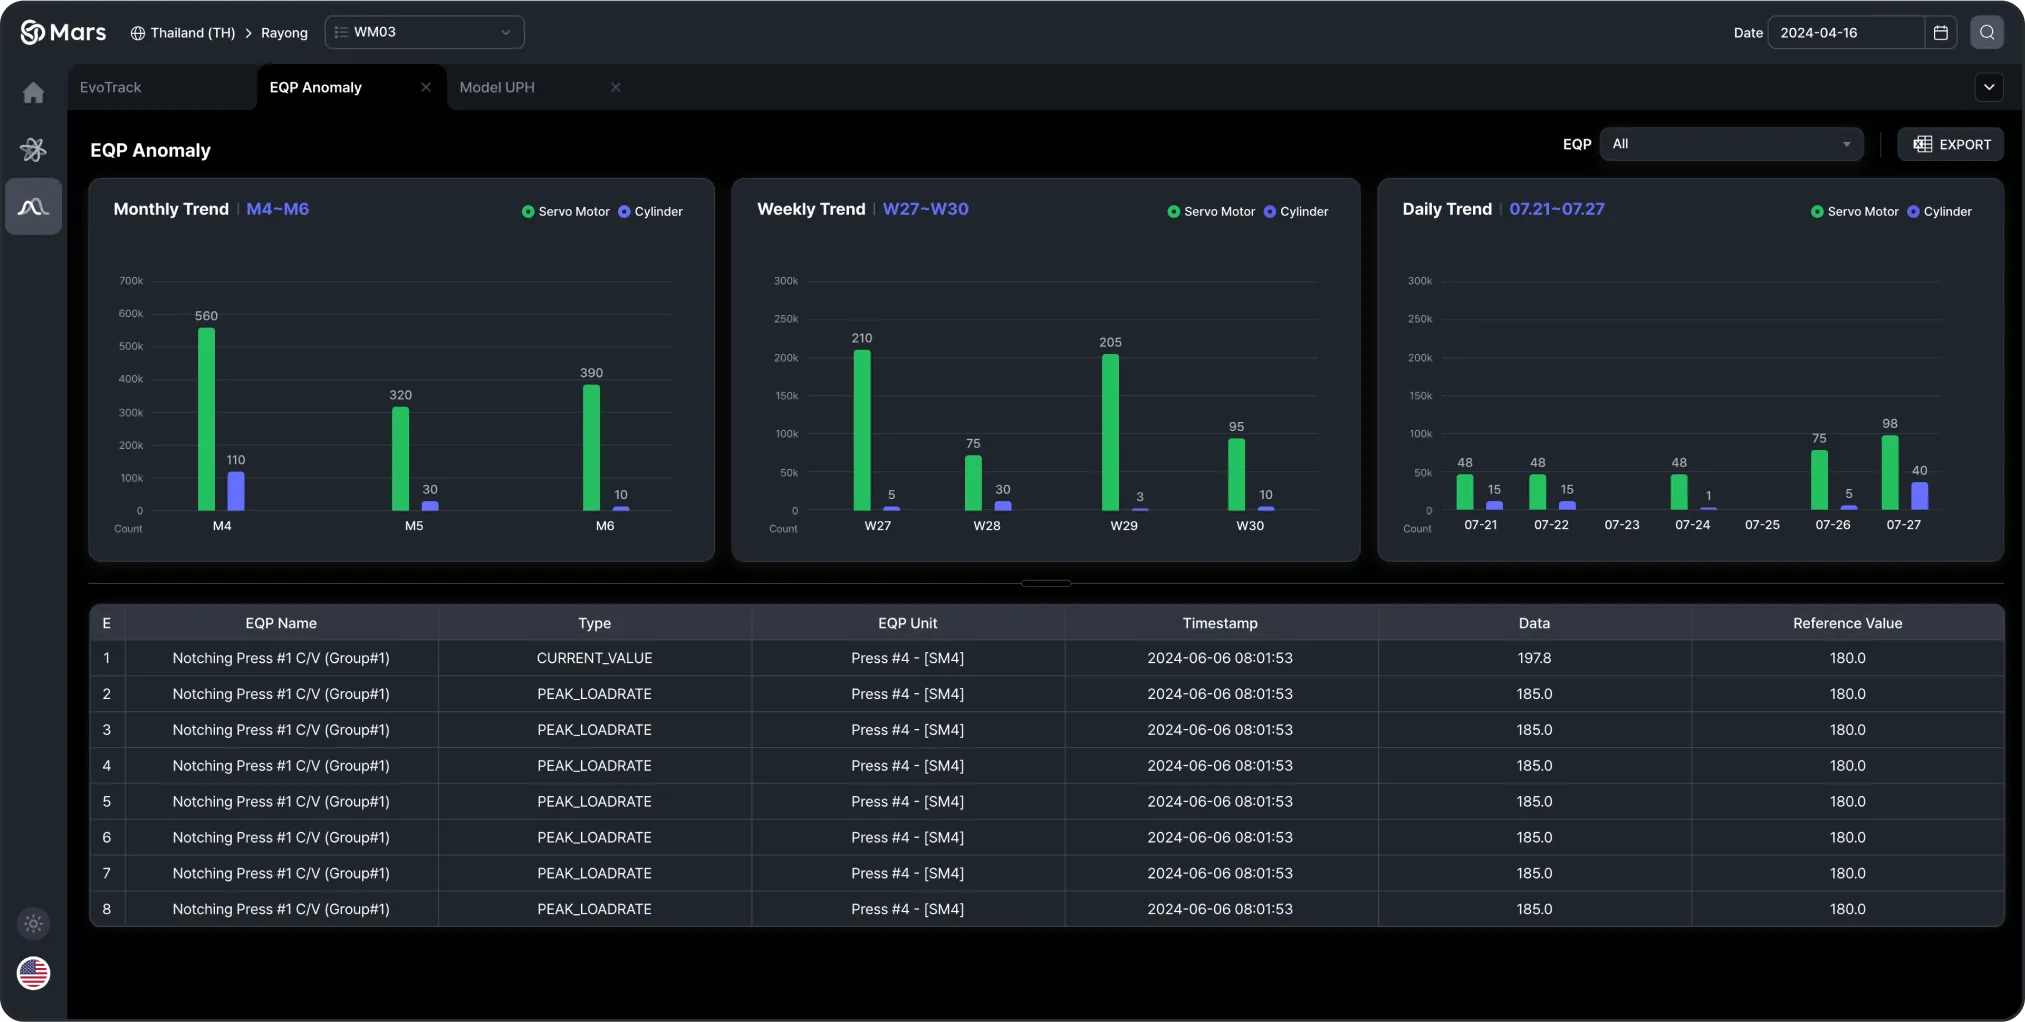The image size is (2025, 1022).
Task: Click the Mars logo
Action: [63, 32]
